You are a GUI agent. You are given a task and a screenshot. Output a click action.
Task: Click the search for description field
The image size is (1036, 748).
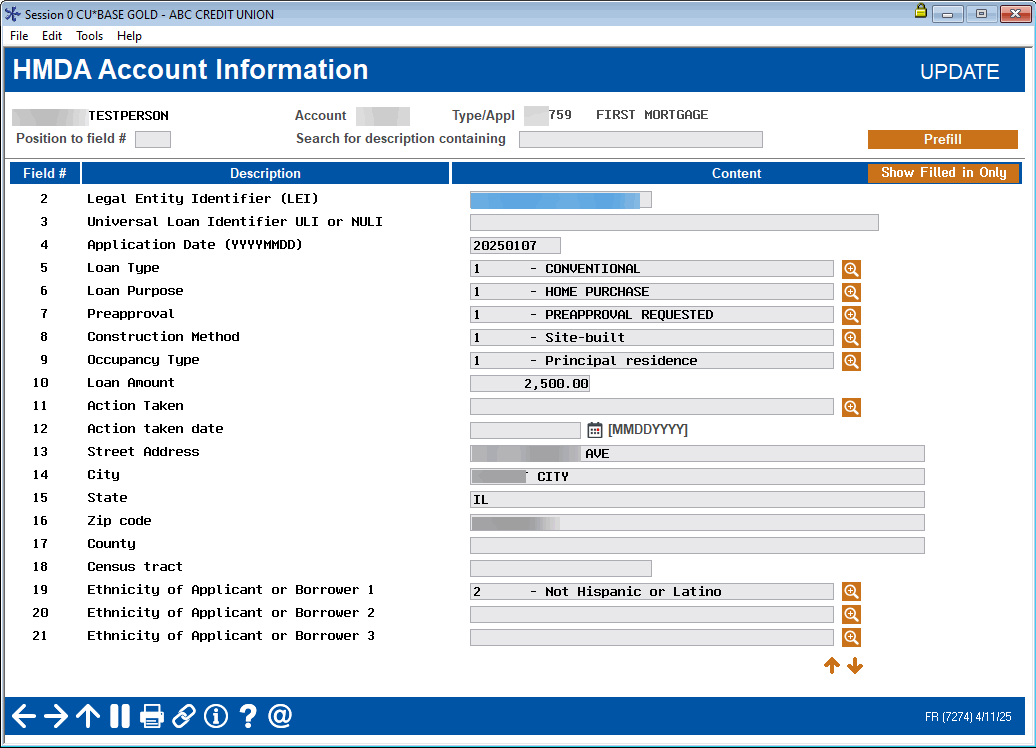tap(640, 139)
